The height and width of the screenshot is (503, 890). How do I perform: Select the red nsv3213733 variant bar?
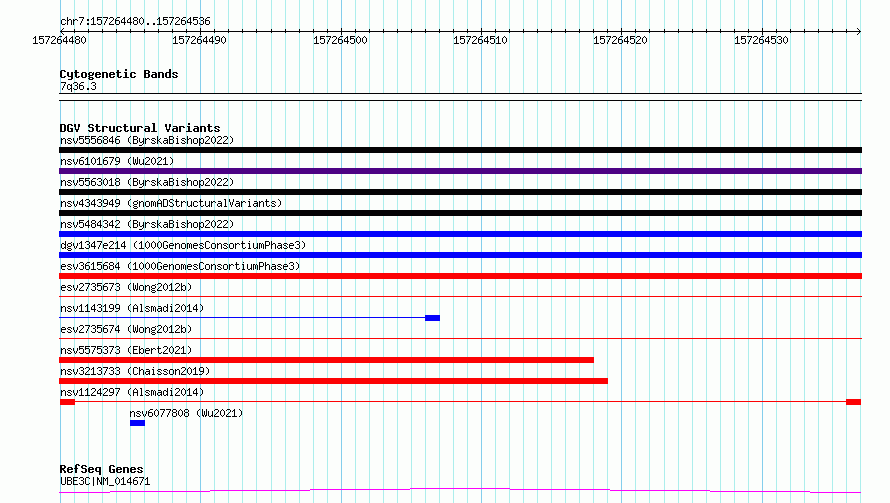click(333, 381)
